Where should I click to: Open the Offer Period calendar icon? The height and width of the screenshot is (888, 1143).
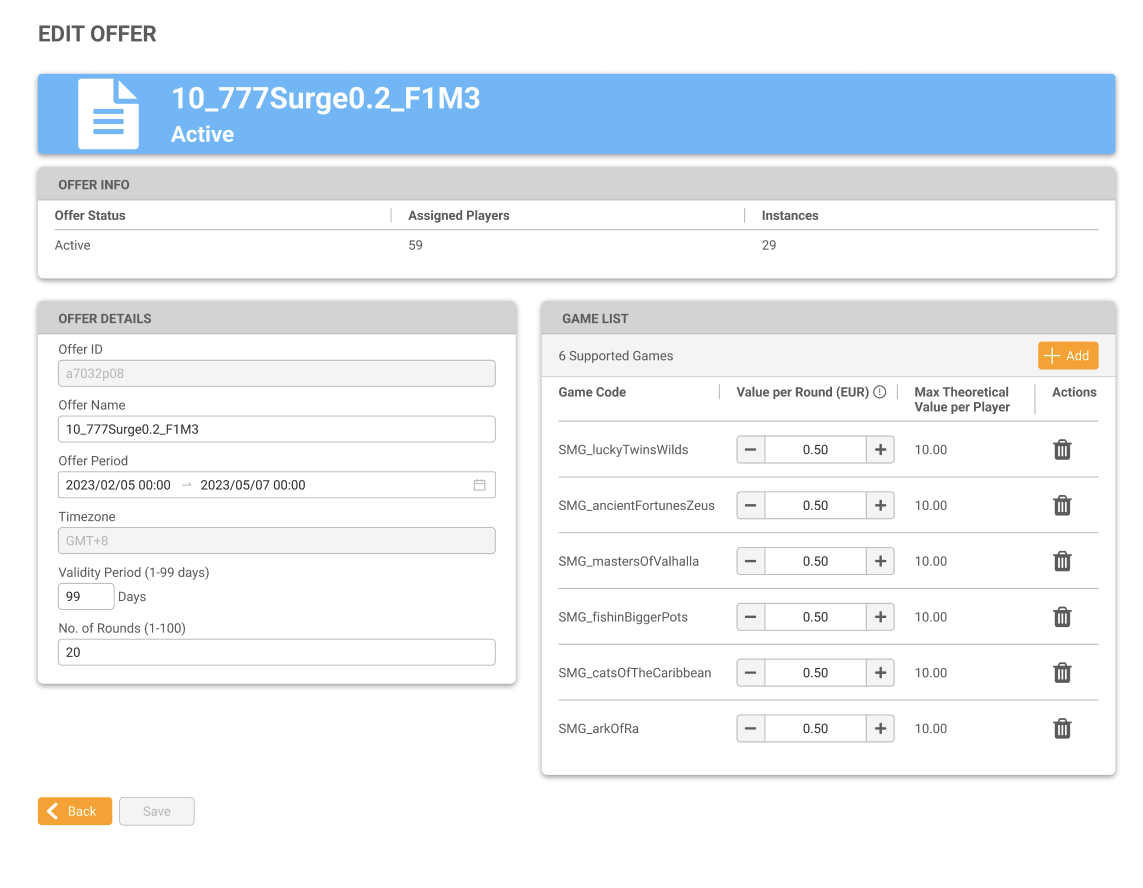click(479, 485)
